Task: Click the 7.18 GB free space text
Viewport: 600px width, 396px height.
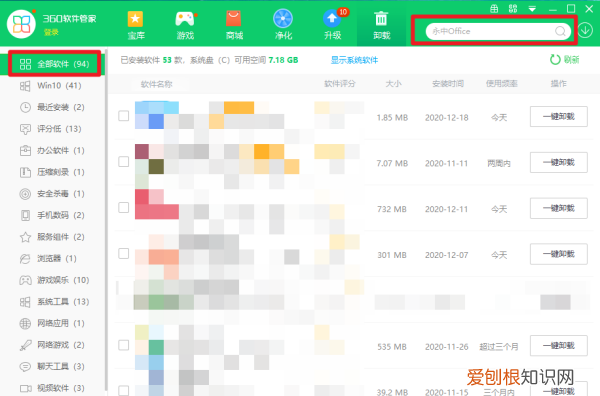Action: click(283, 60)
